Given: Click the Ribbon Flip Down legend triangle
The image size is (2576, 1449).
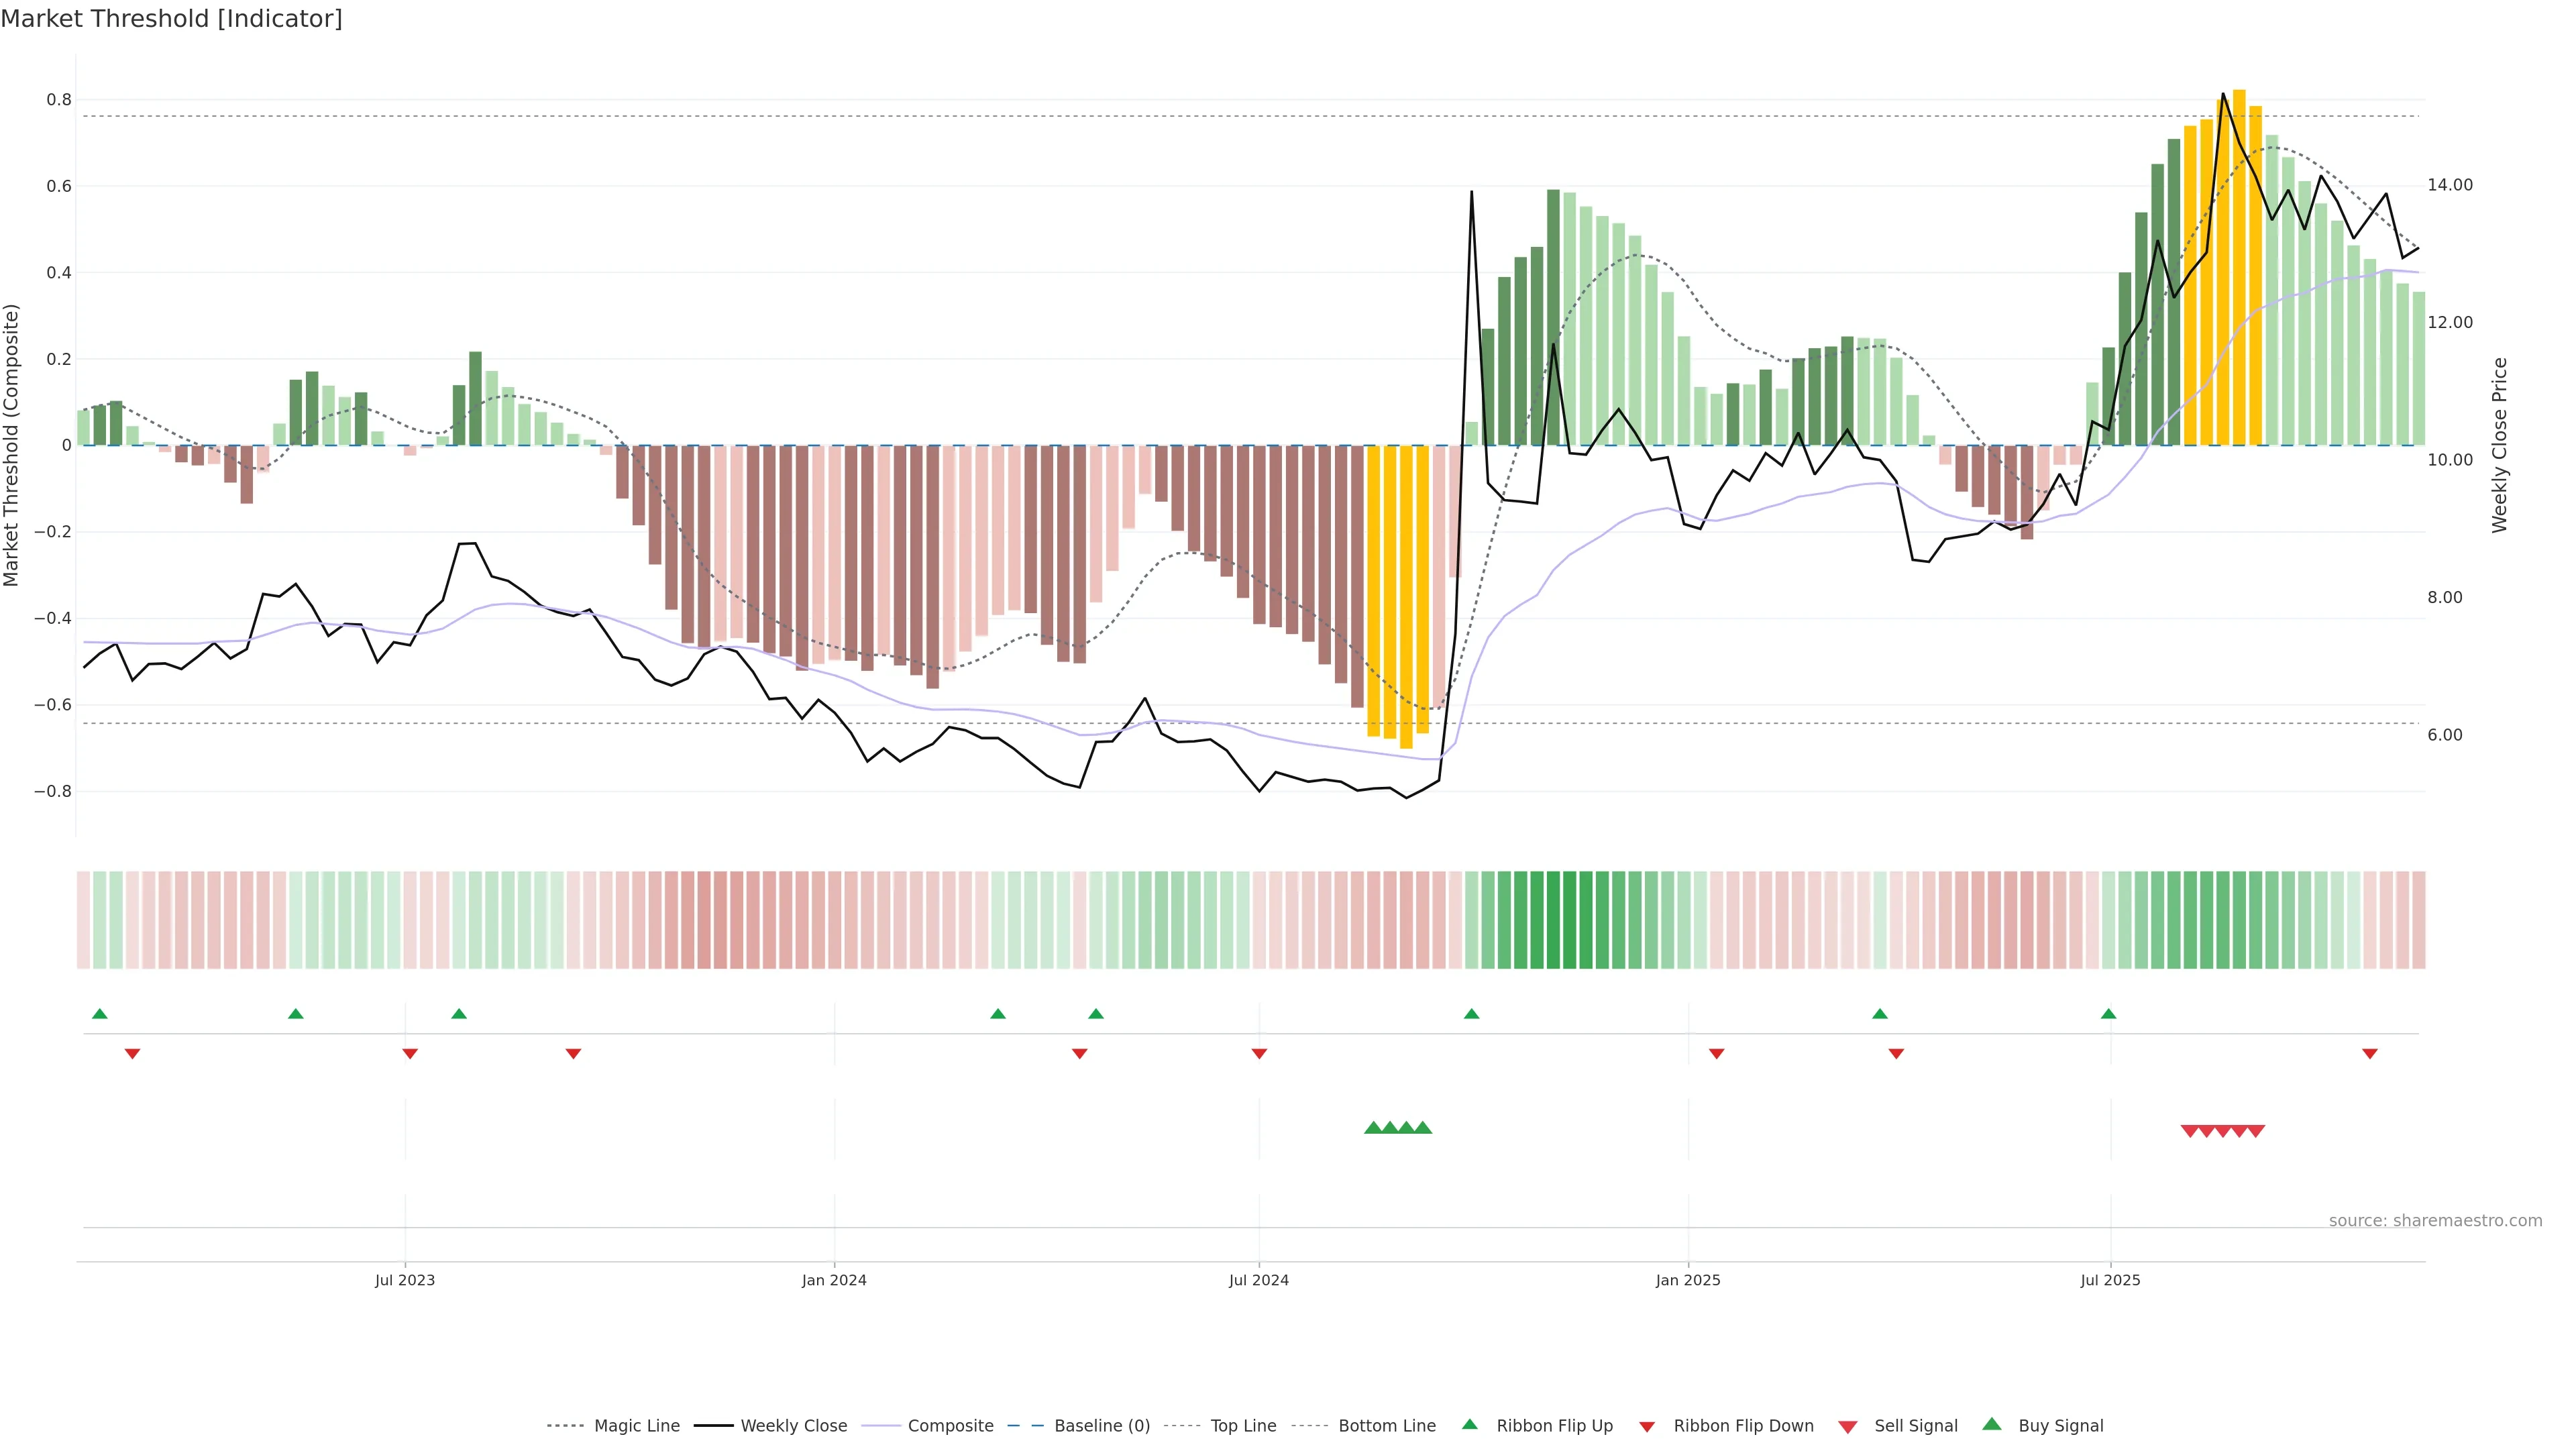Looking at the screenshot, I should coord(1647,1427).
